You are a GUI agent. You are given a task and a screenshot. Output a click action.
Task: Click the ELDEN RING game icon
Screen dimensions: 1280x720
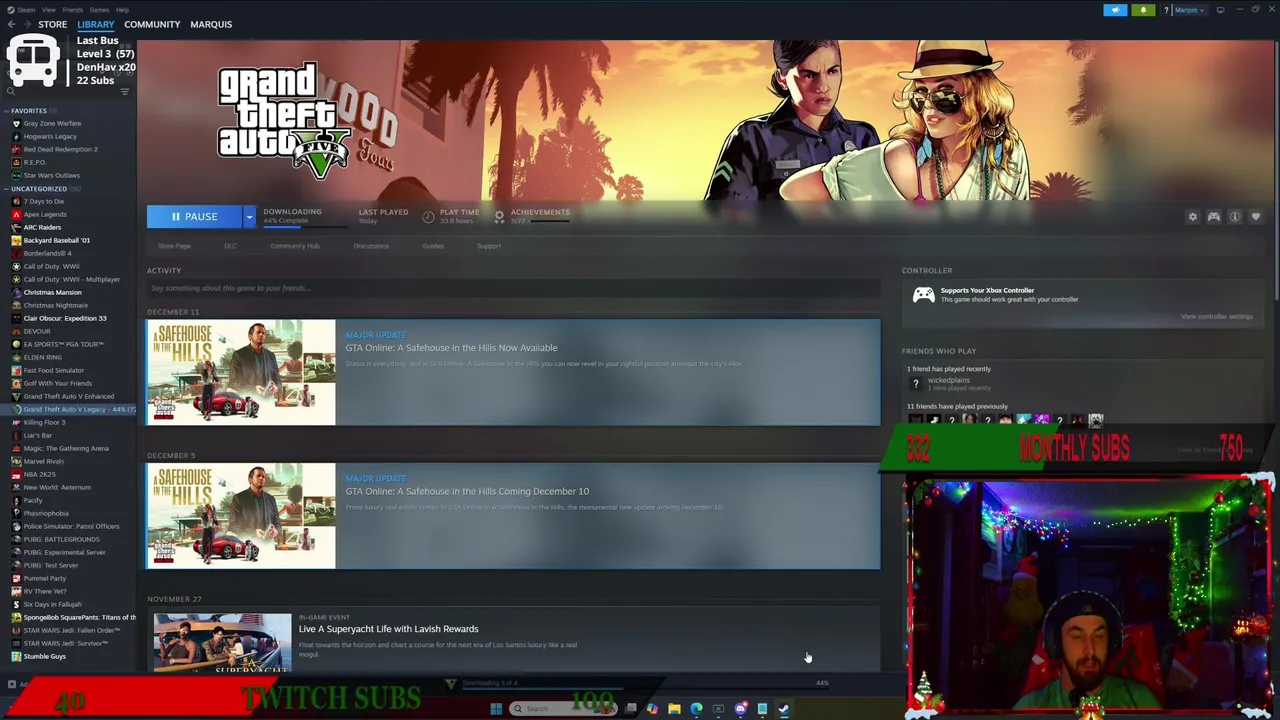coord(16,357)
